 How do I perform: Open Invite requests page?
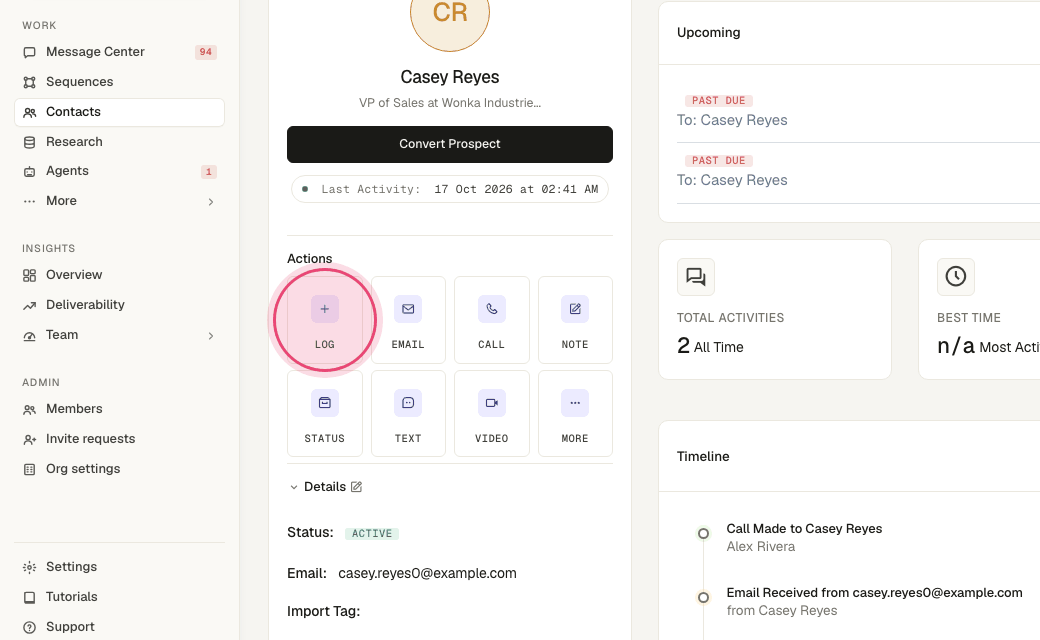(x=119, y=438)
